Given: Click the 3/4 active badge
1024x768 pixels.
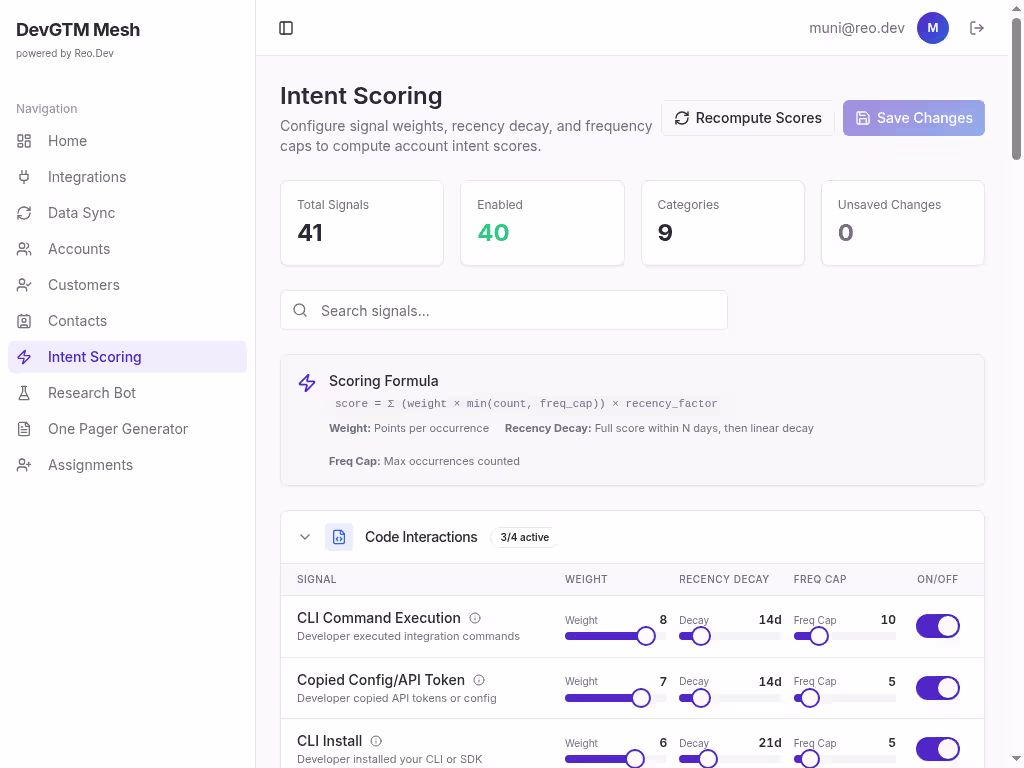Looking at the screenshot, I should click(524, 537).
